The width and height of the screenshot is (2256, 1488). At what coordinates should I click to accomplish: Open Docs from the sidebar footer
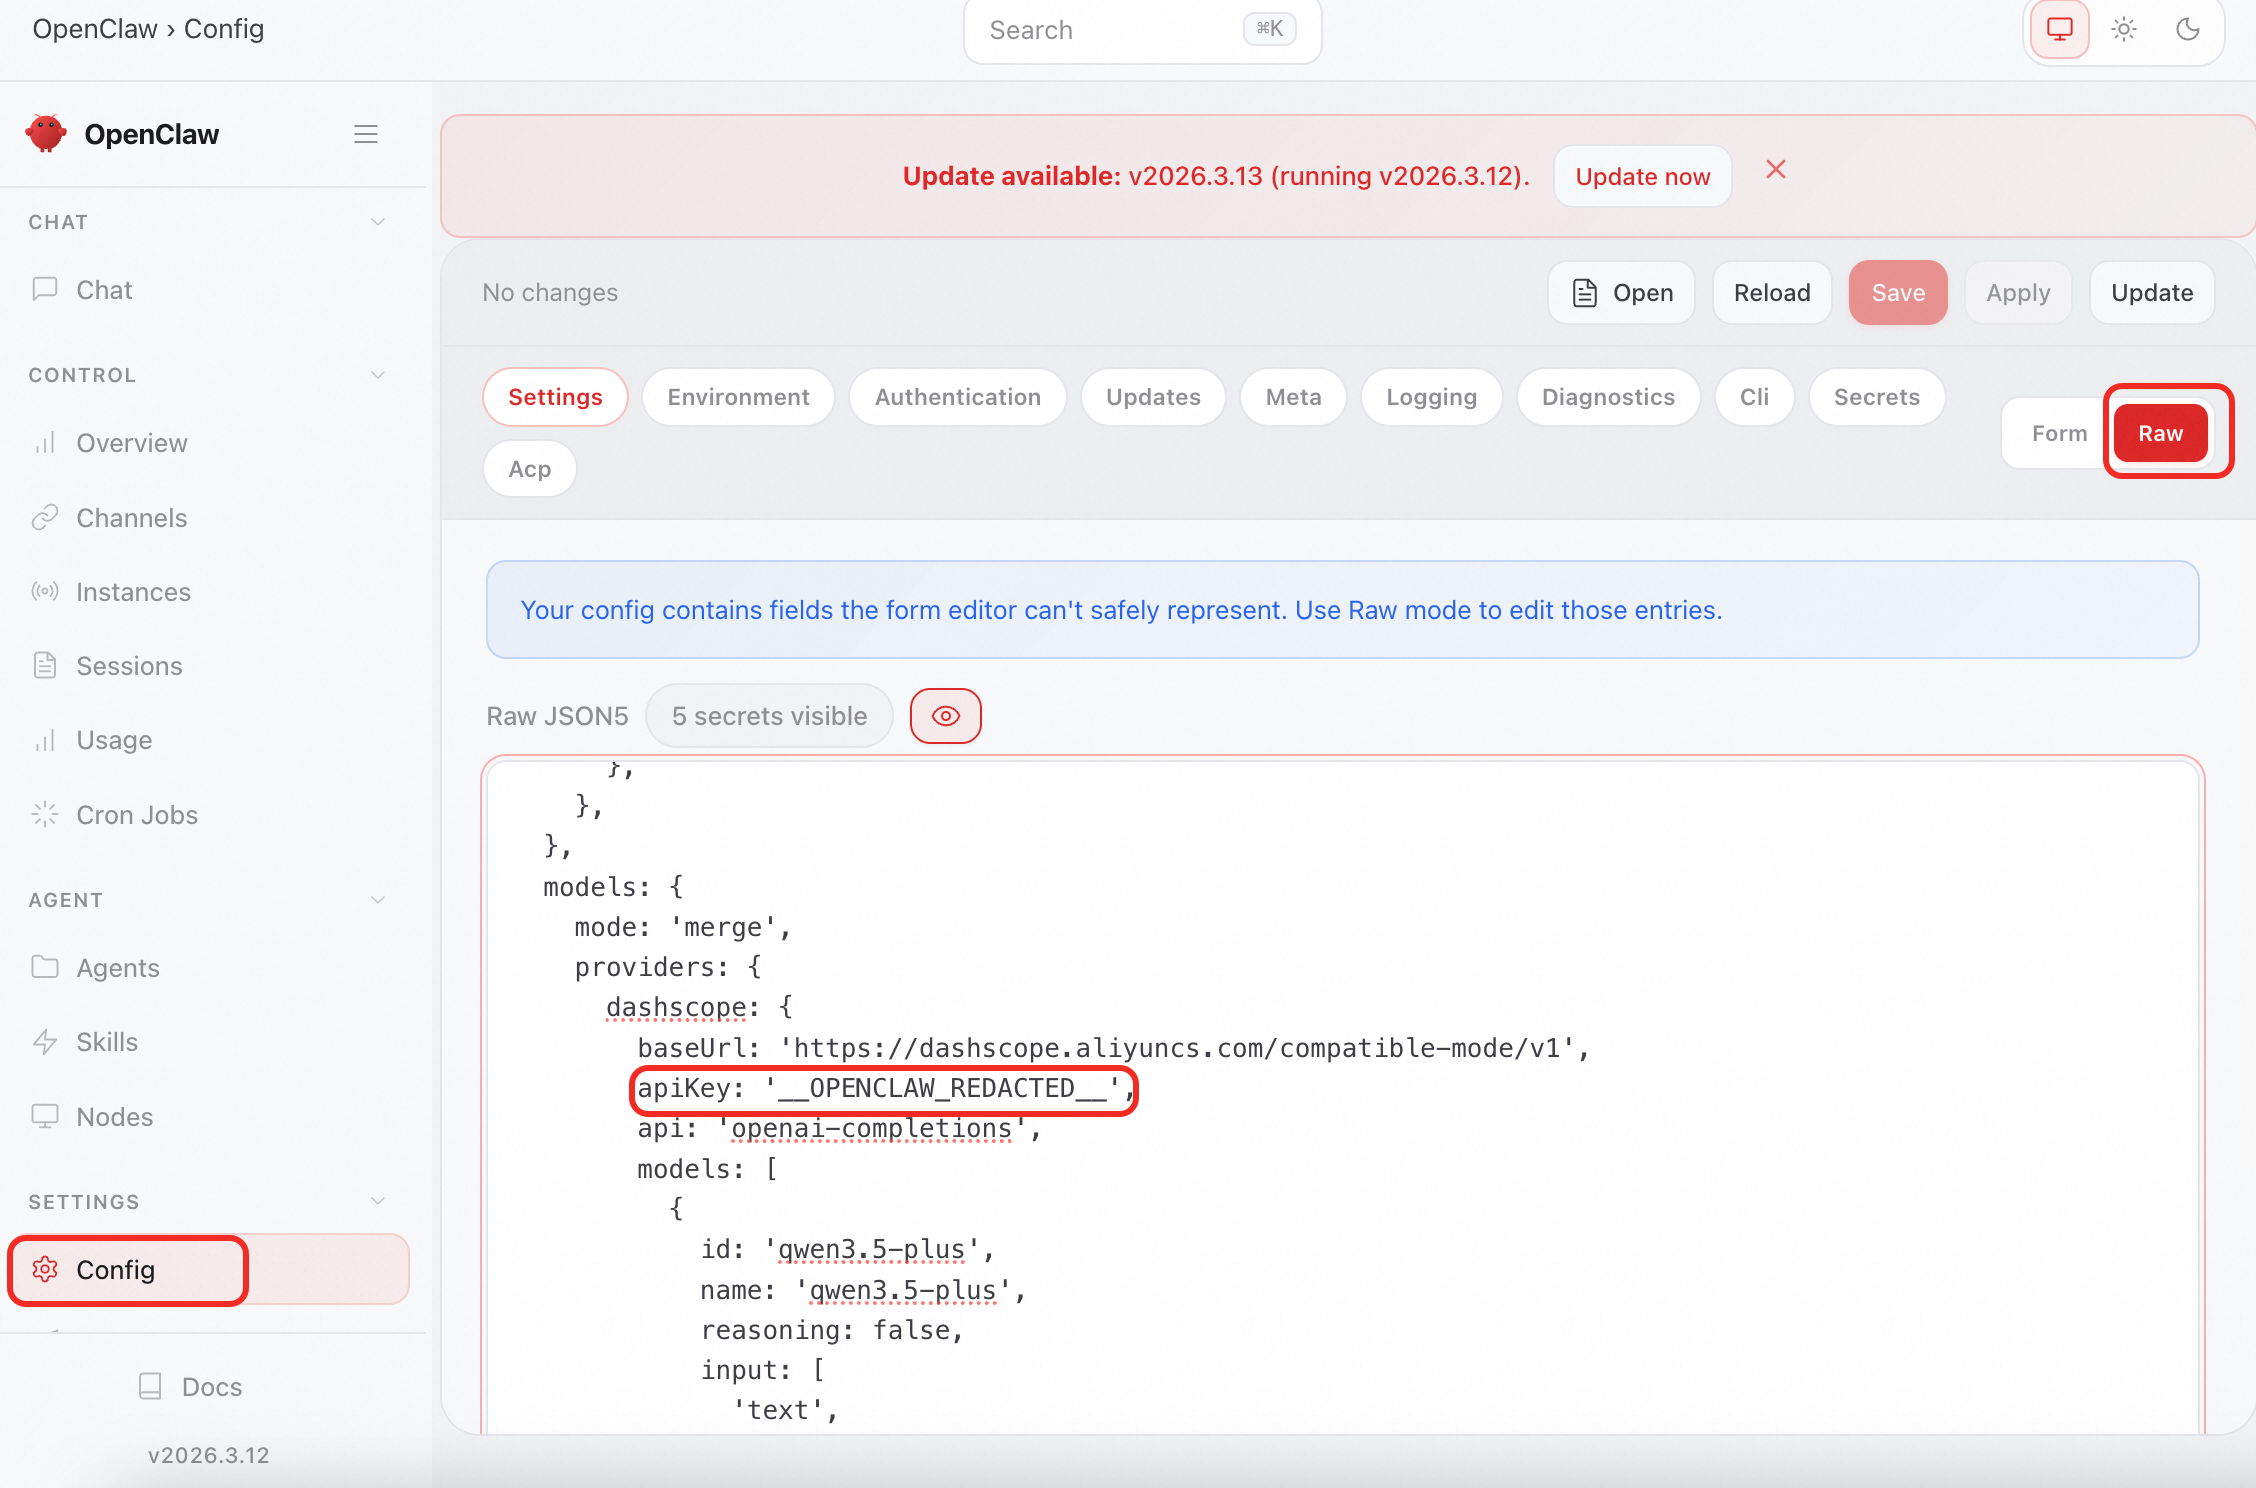191,1386
